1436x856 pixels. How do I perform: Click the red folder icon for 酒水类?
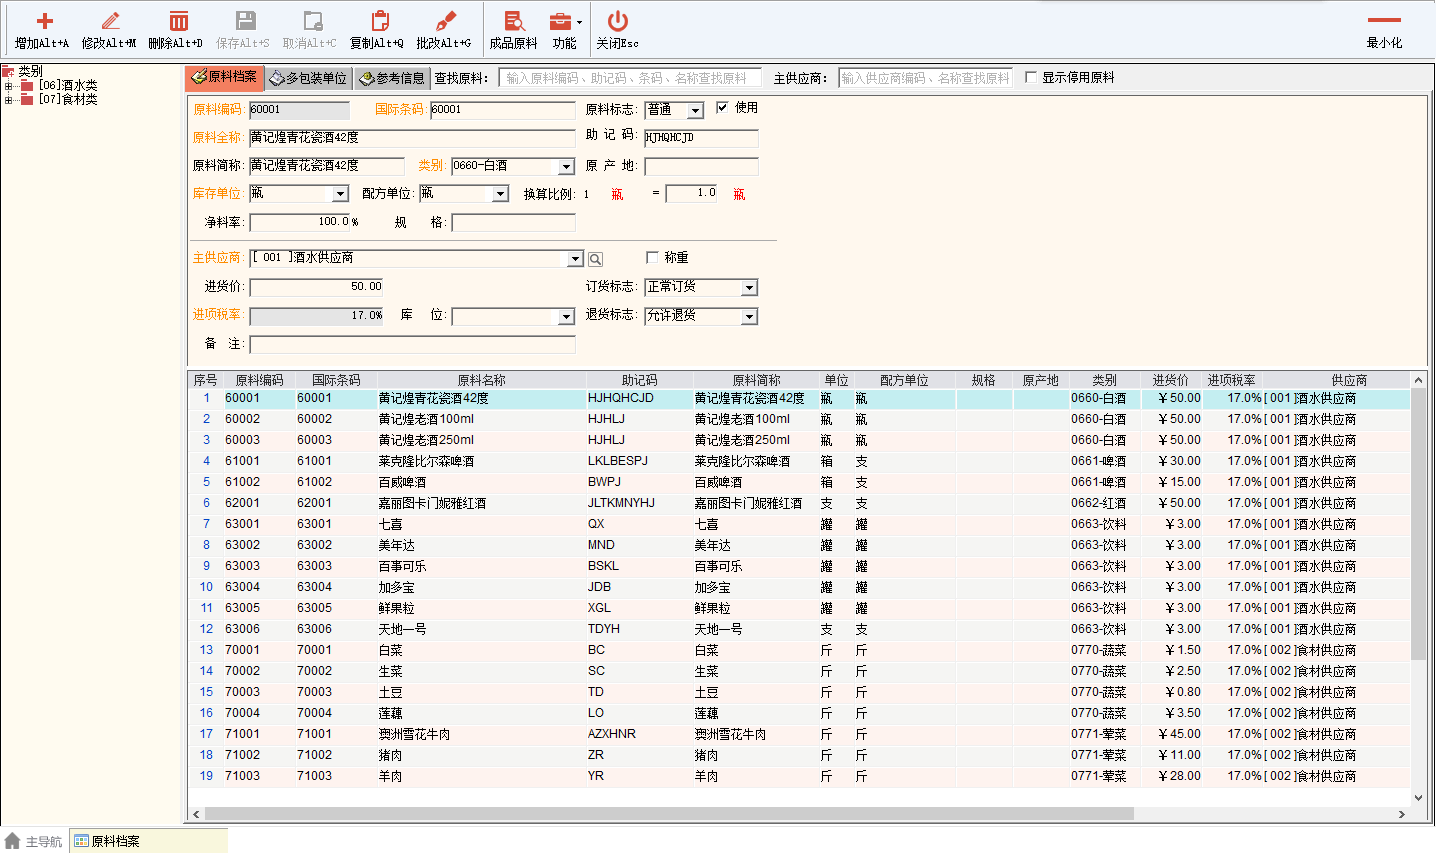pos(27,86)
